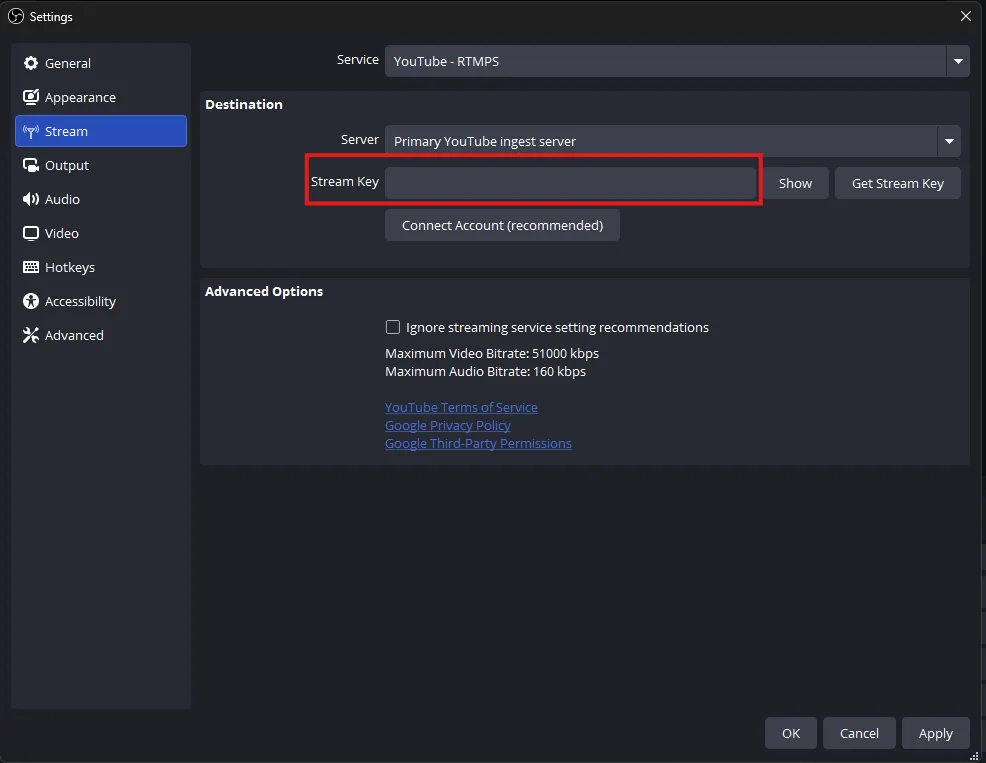Open the Service dropdown showing YouTube - RTMPS

point(957,61)
